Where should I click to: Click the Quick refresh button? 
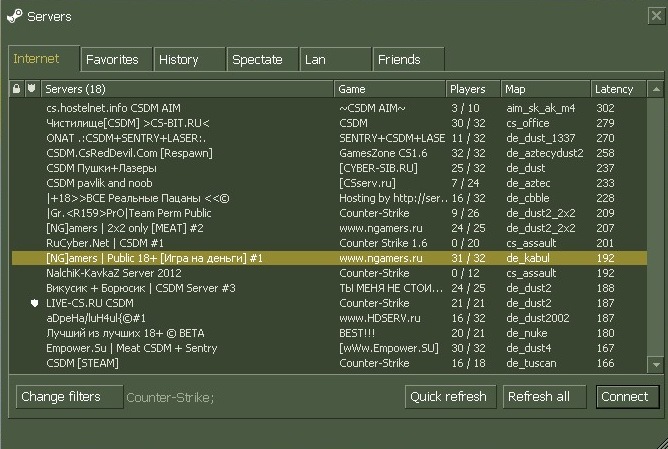click(450, 397)
